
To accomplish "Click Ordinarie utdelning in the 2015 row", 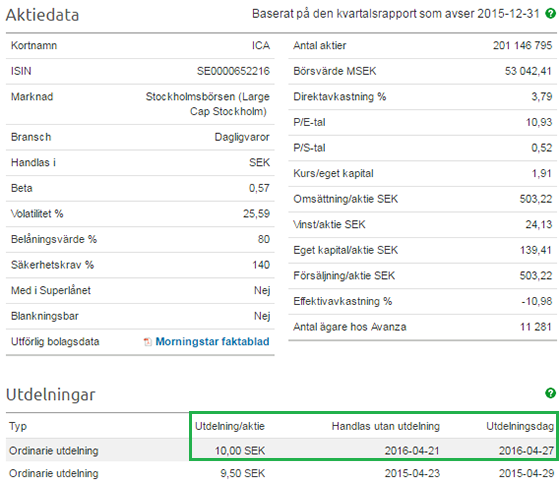I will (x=54, y=473).
